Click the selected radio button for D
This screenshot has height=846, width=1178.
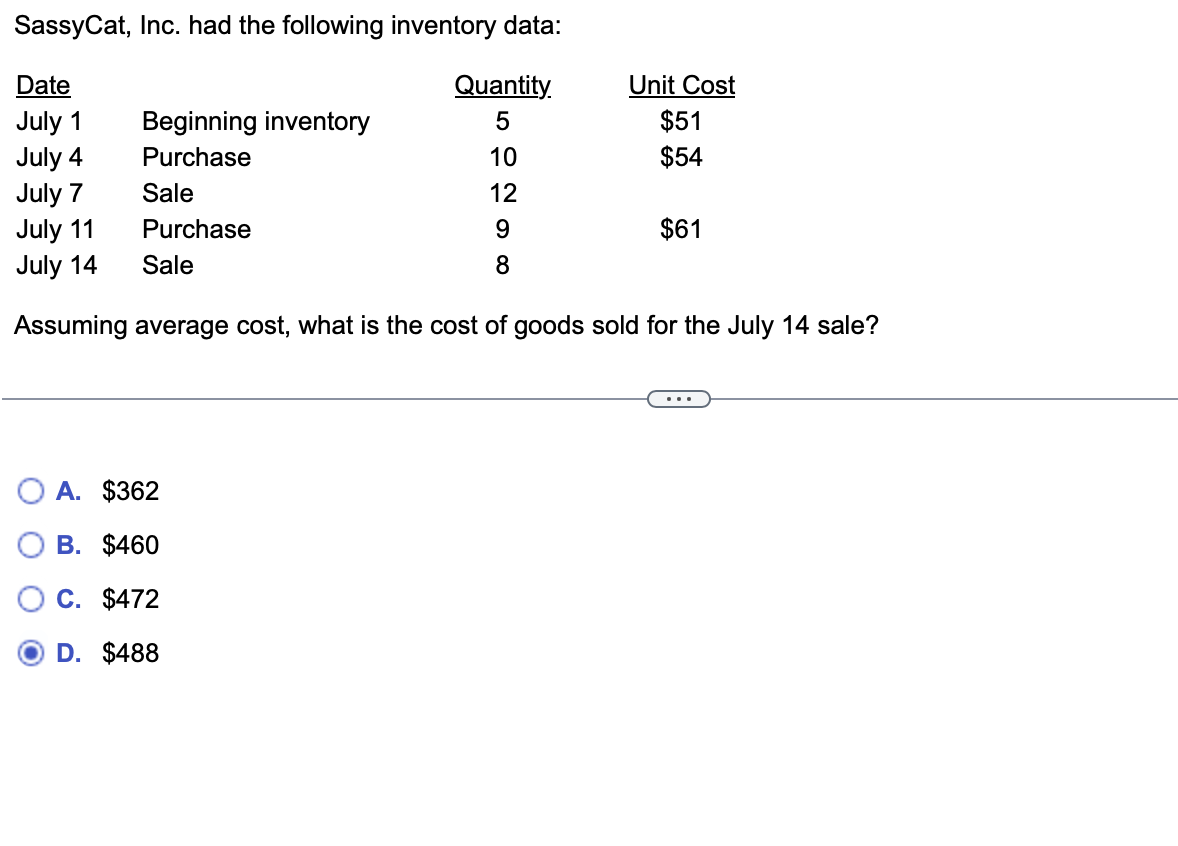pyautogui.click(x=31, y=652)
